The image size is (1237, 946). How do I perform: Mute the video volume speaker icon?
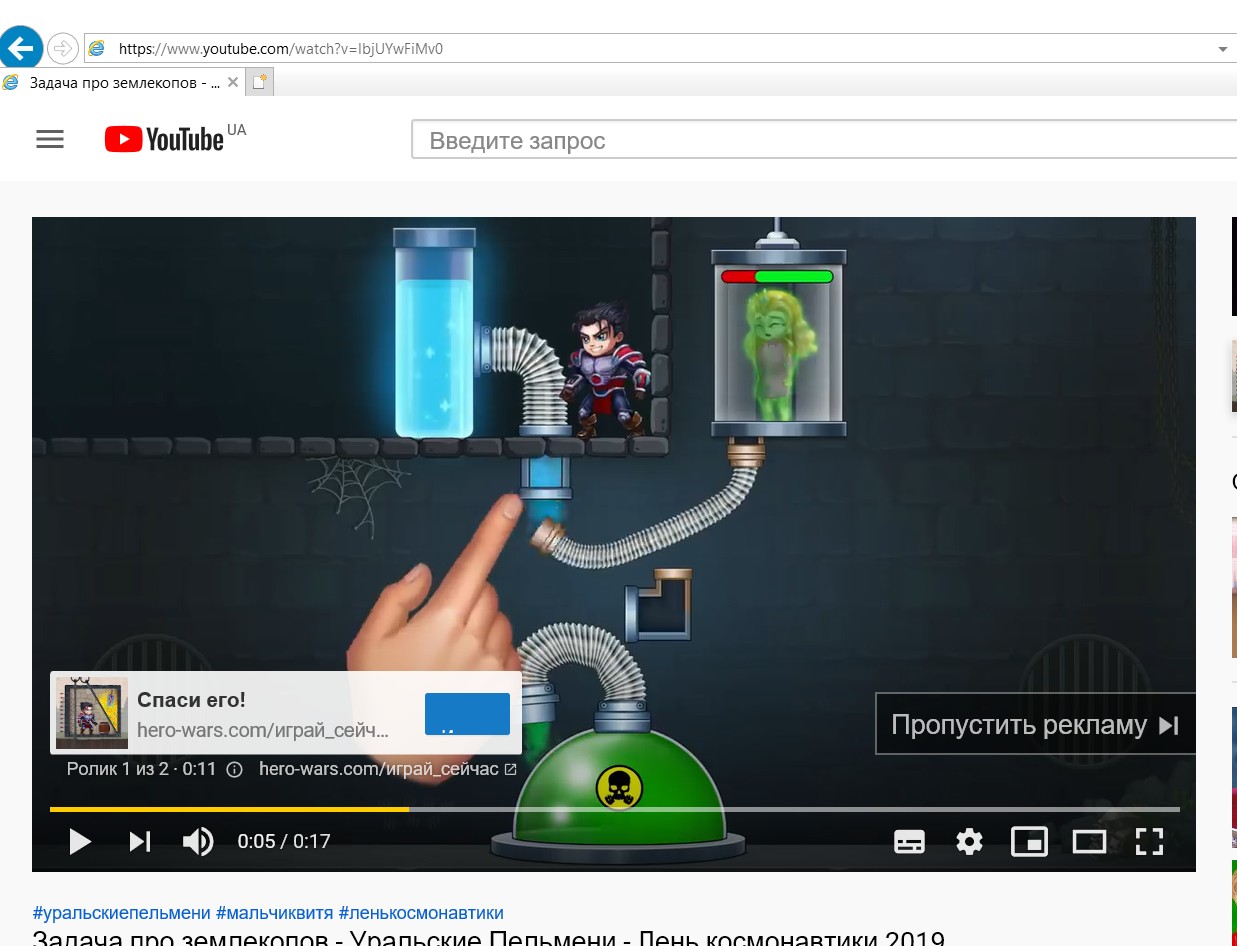click(x=198, y=841)
